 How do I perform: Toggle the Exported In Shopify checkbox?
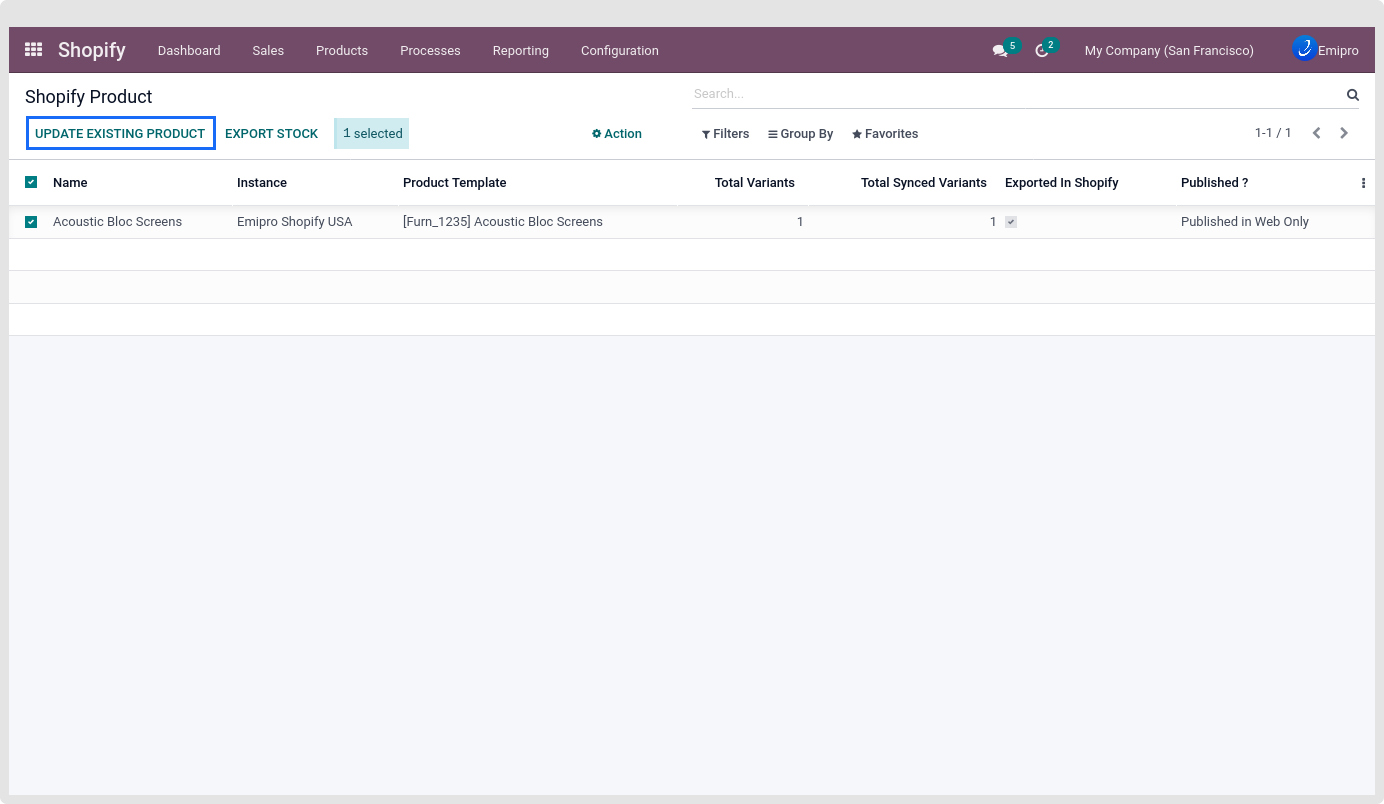pos(1011,222)
